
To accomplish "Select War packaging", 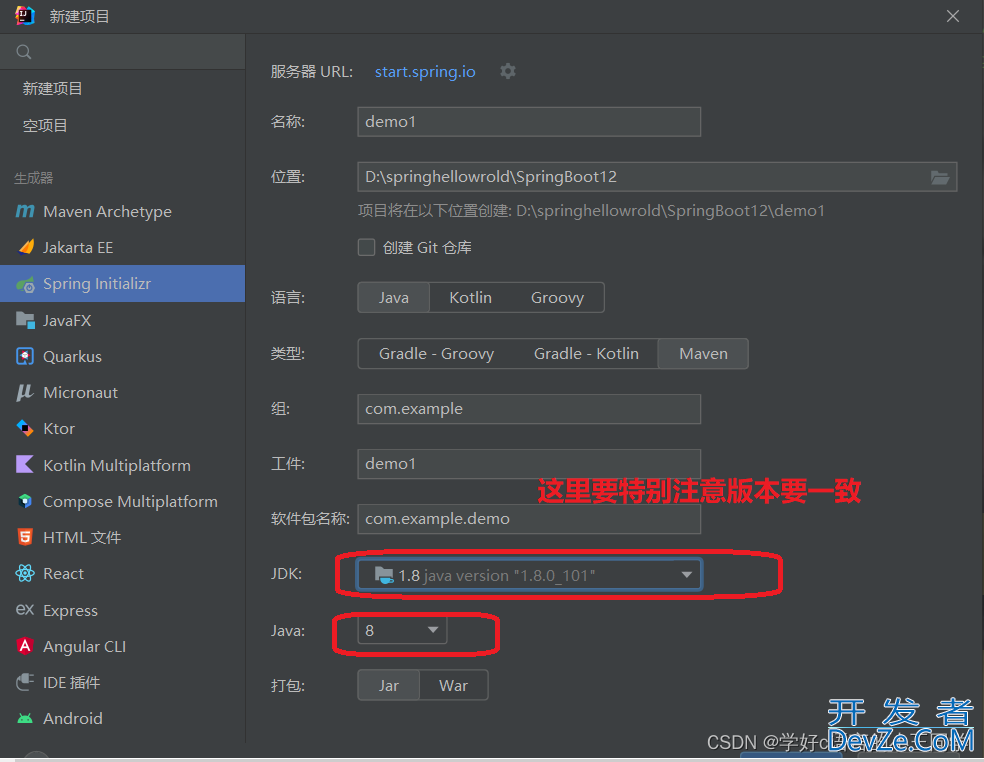I will click(453, 685).
